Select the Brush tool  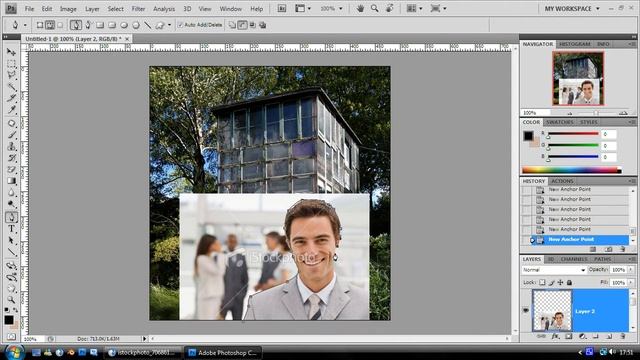(11, 135)
